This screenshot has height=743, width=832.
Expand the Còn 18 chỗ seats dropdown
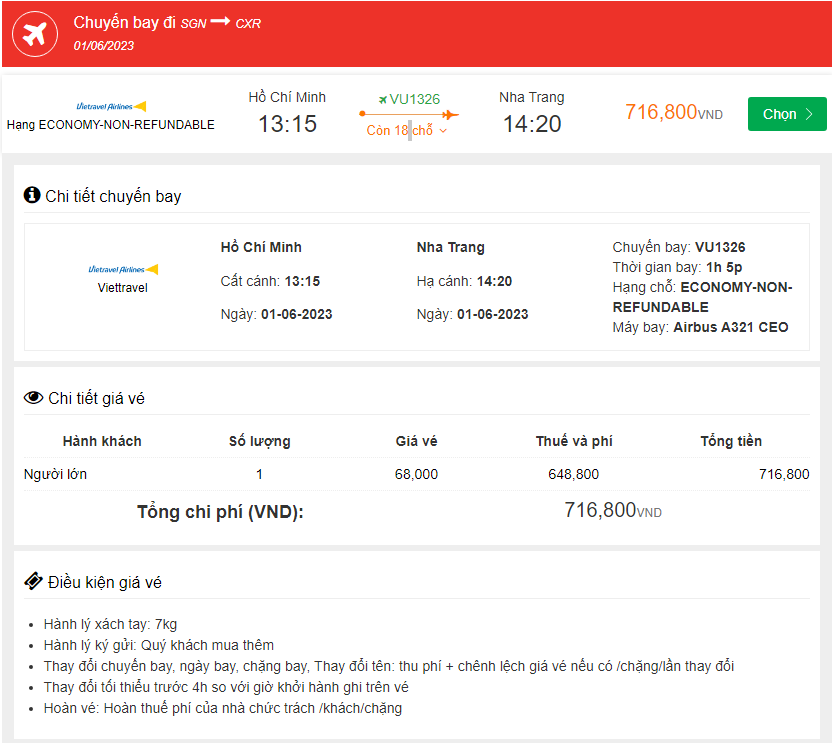pos(400,131)
